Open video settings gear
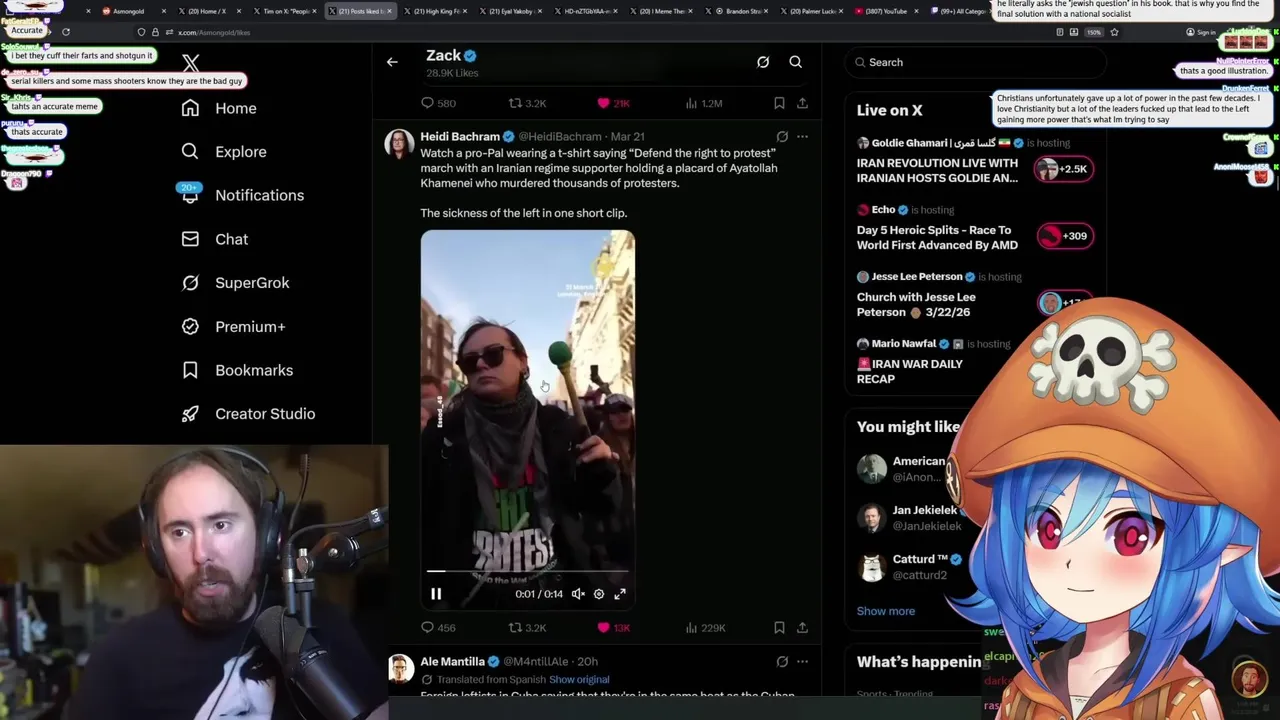 (x=599, y=594)
